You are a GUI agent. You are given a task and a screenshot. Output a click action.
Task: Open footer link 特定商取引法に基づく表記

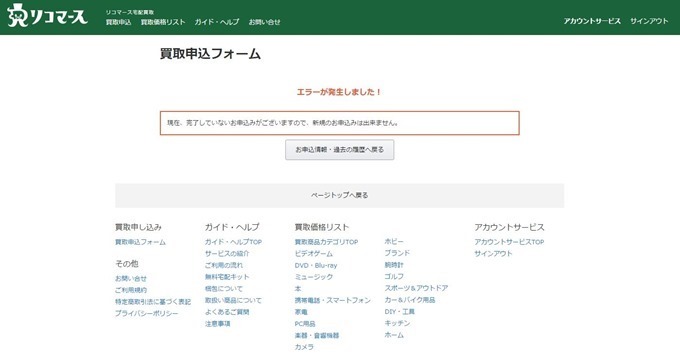(x=153, y=302)
